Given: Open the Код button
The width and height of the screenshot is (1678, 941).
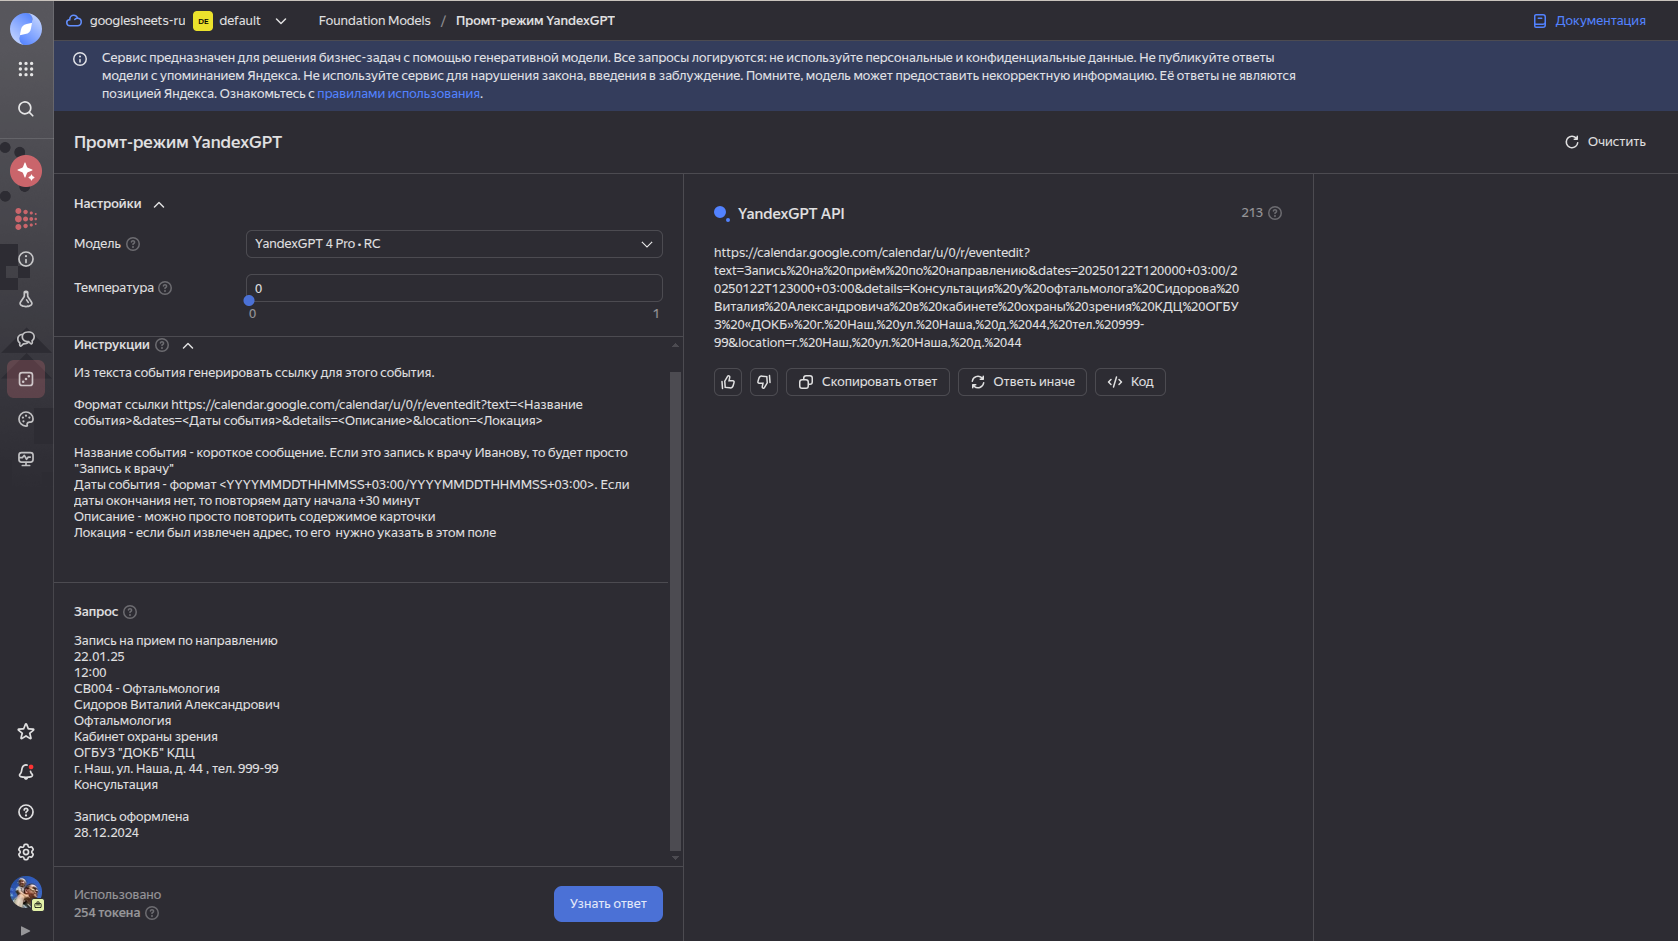Looking at the screenshot, I should (x=1130, y=382).
